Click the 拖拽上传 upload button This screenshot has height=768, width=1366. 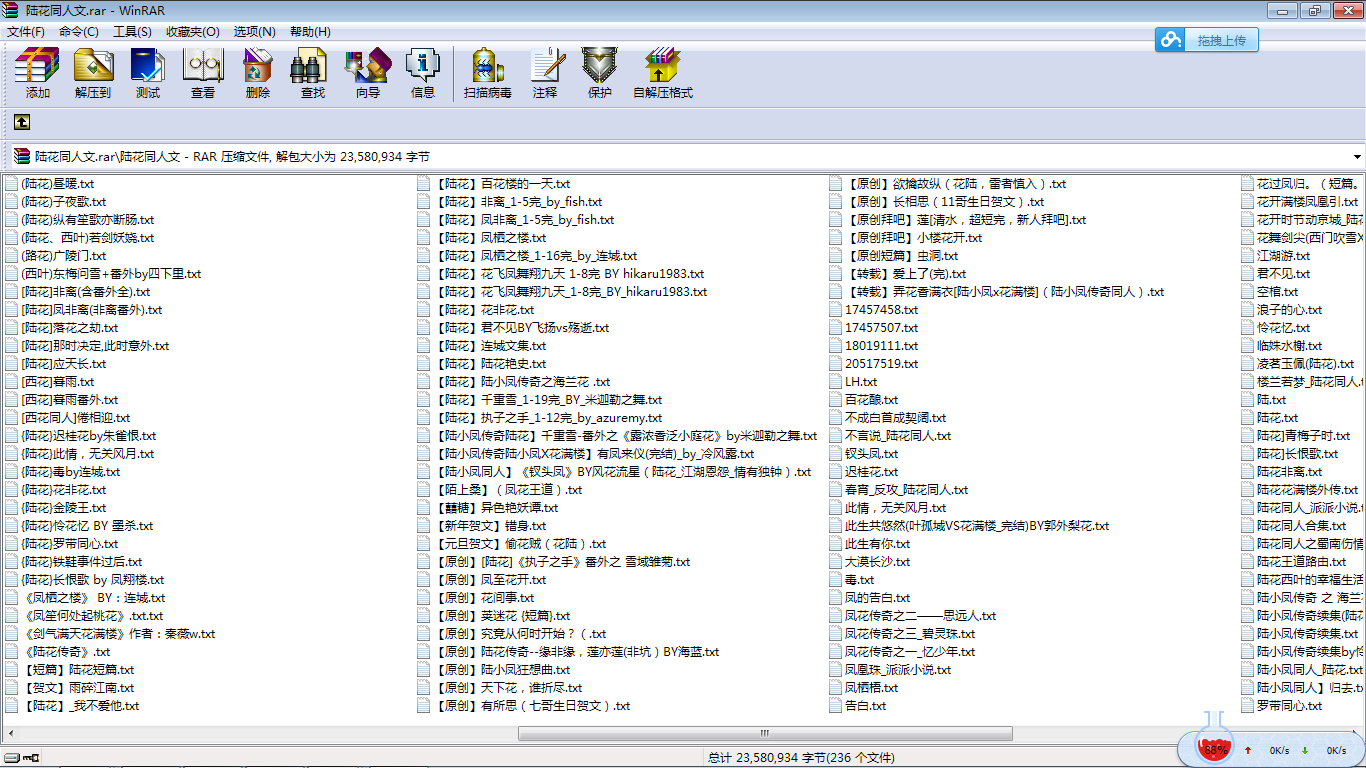click(1207, 40)
